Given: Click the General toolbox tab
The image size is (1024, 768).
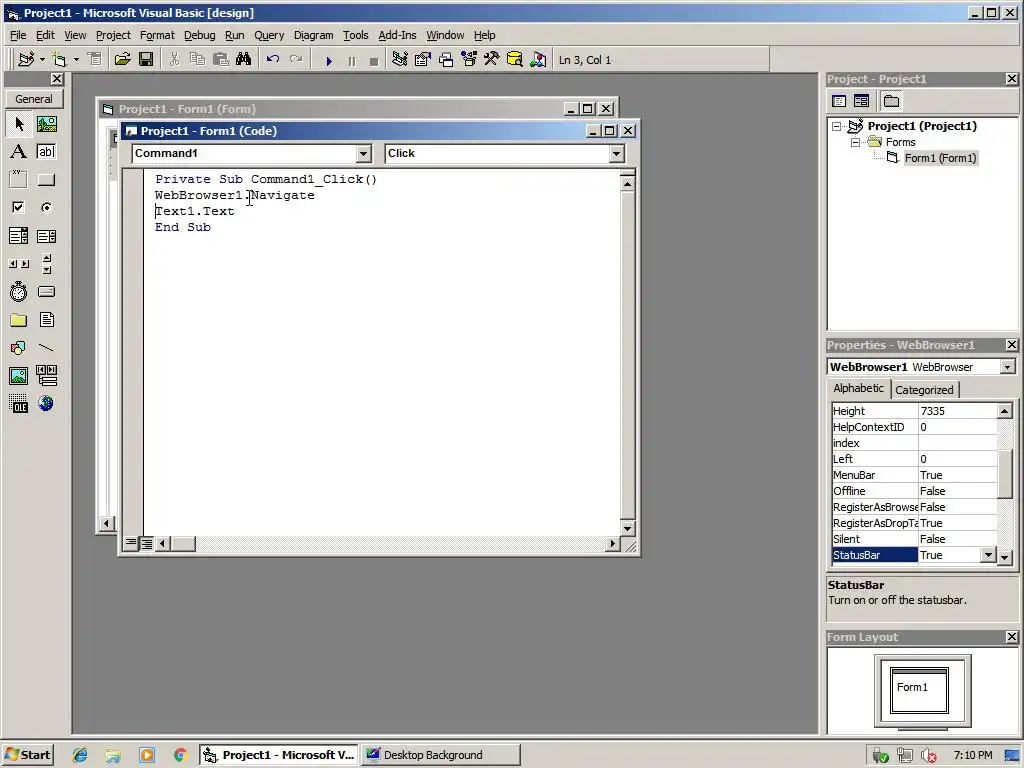Looking at the screenshot, I should 34,99.
